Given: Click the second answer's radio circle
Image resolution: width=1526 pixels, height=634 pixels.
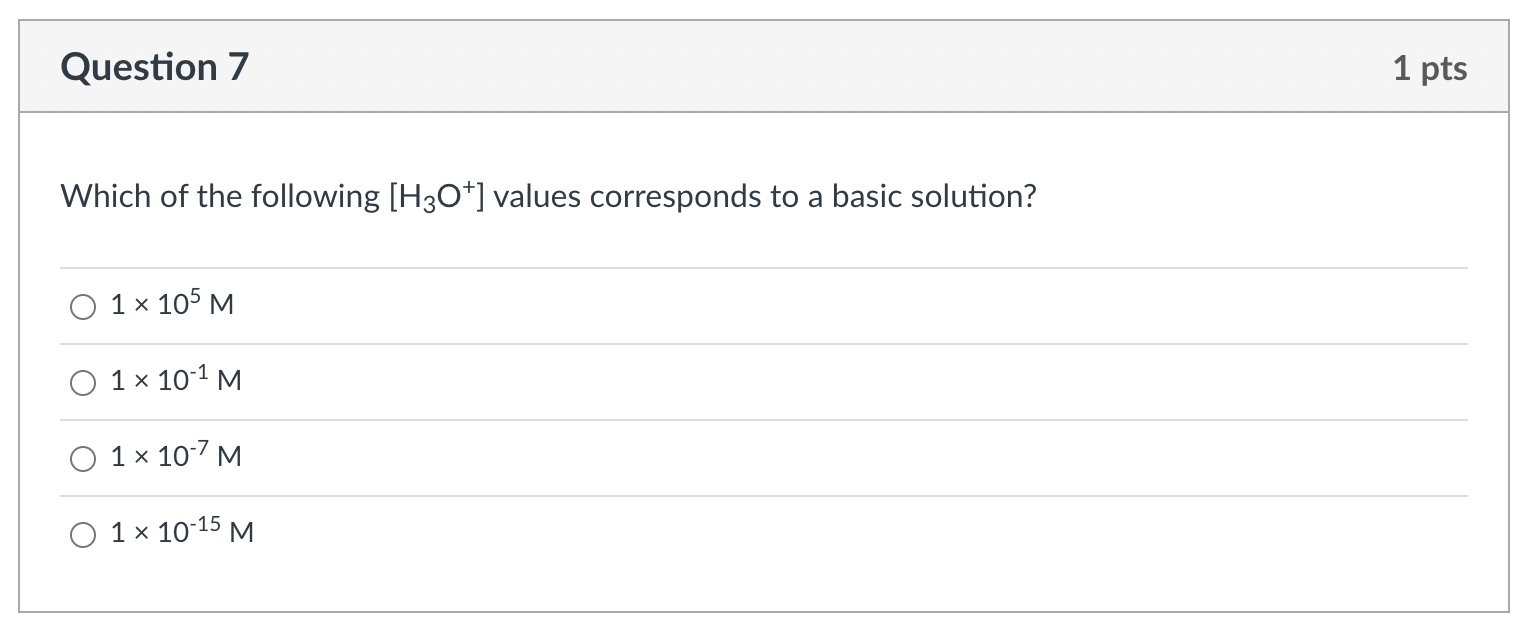Looking at the screenshot, I should point(83,383).
